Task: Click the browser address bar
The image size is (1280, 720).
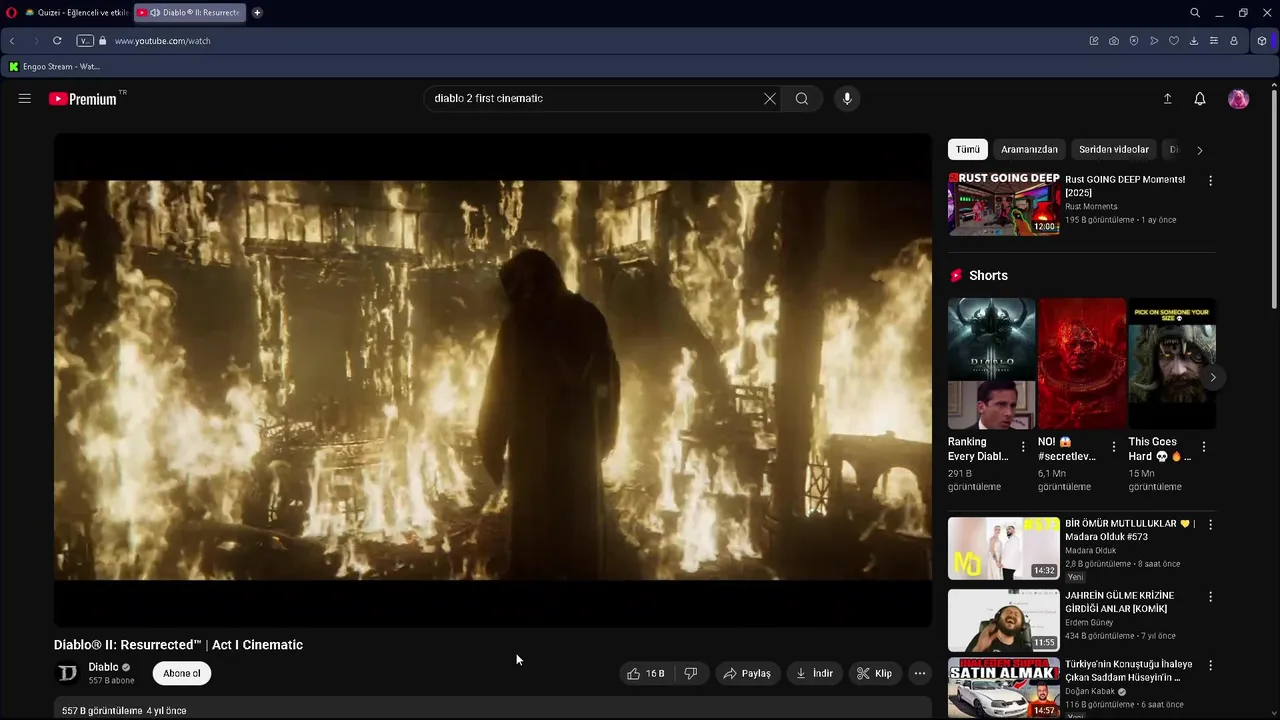Action: [590, 41]
